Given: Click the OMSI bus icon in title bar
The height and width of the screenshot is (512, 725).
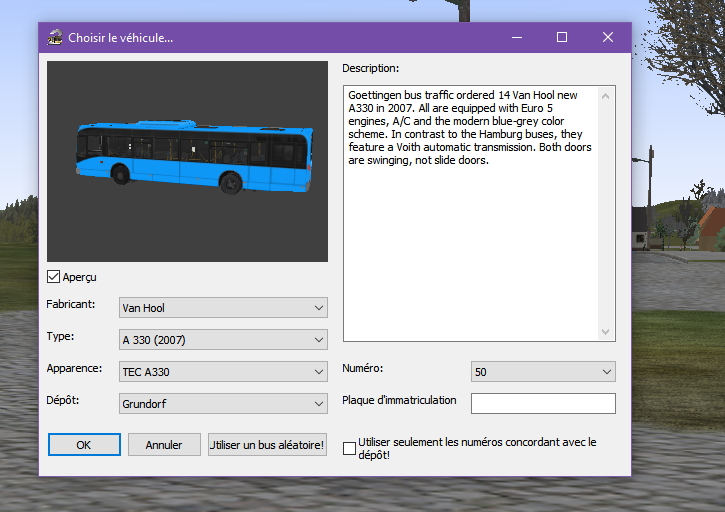Looking at the screenshot, I should tap(55, 37).
